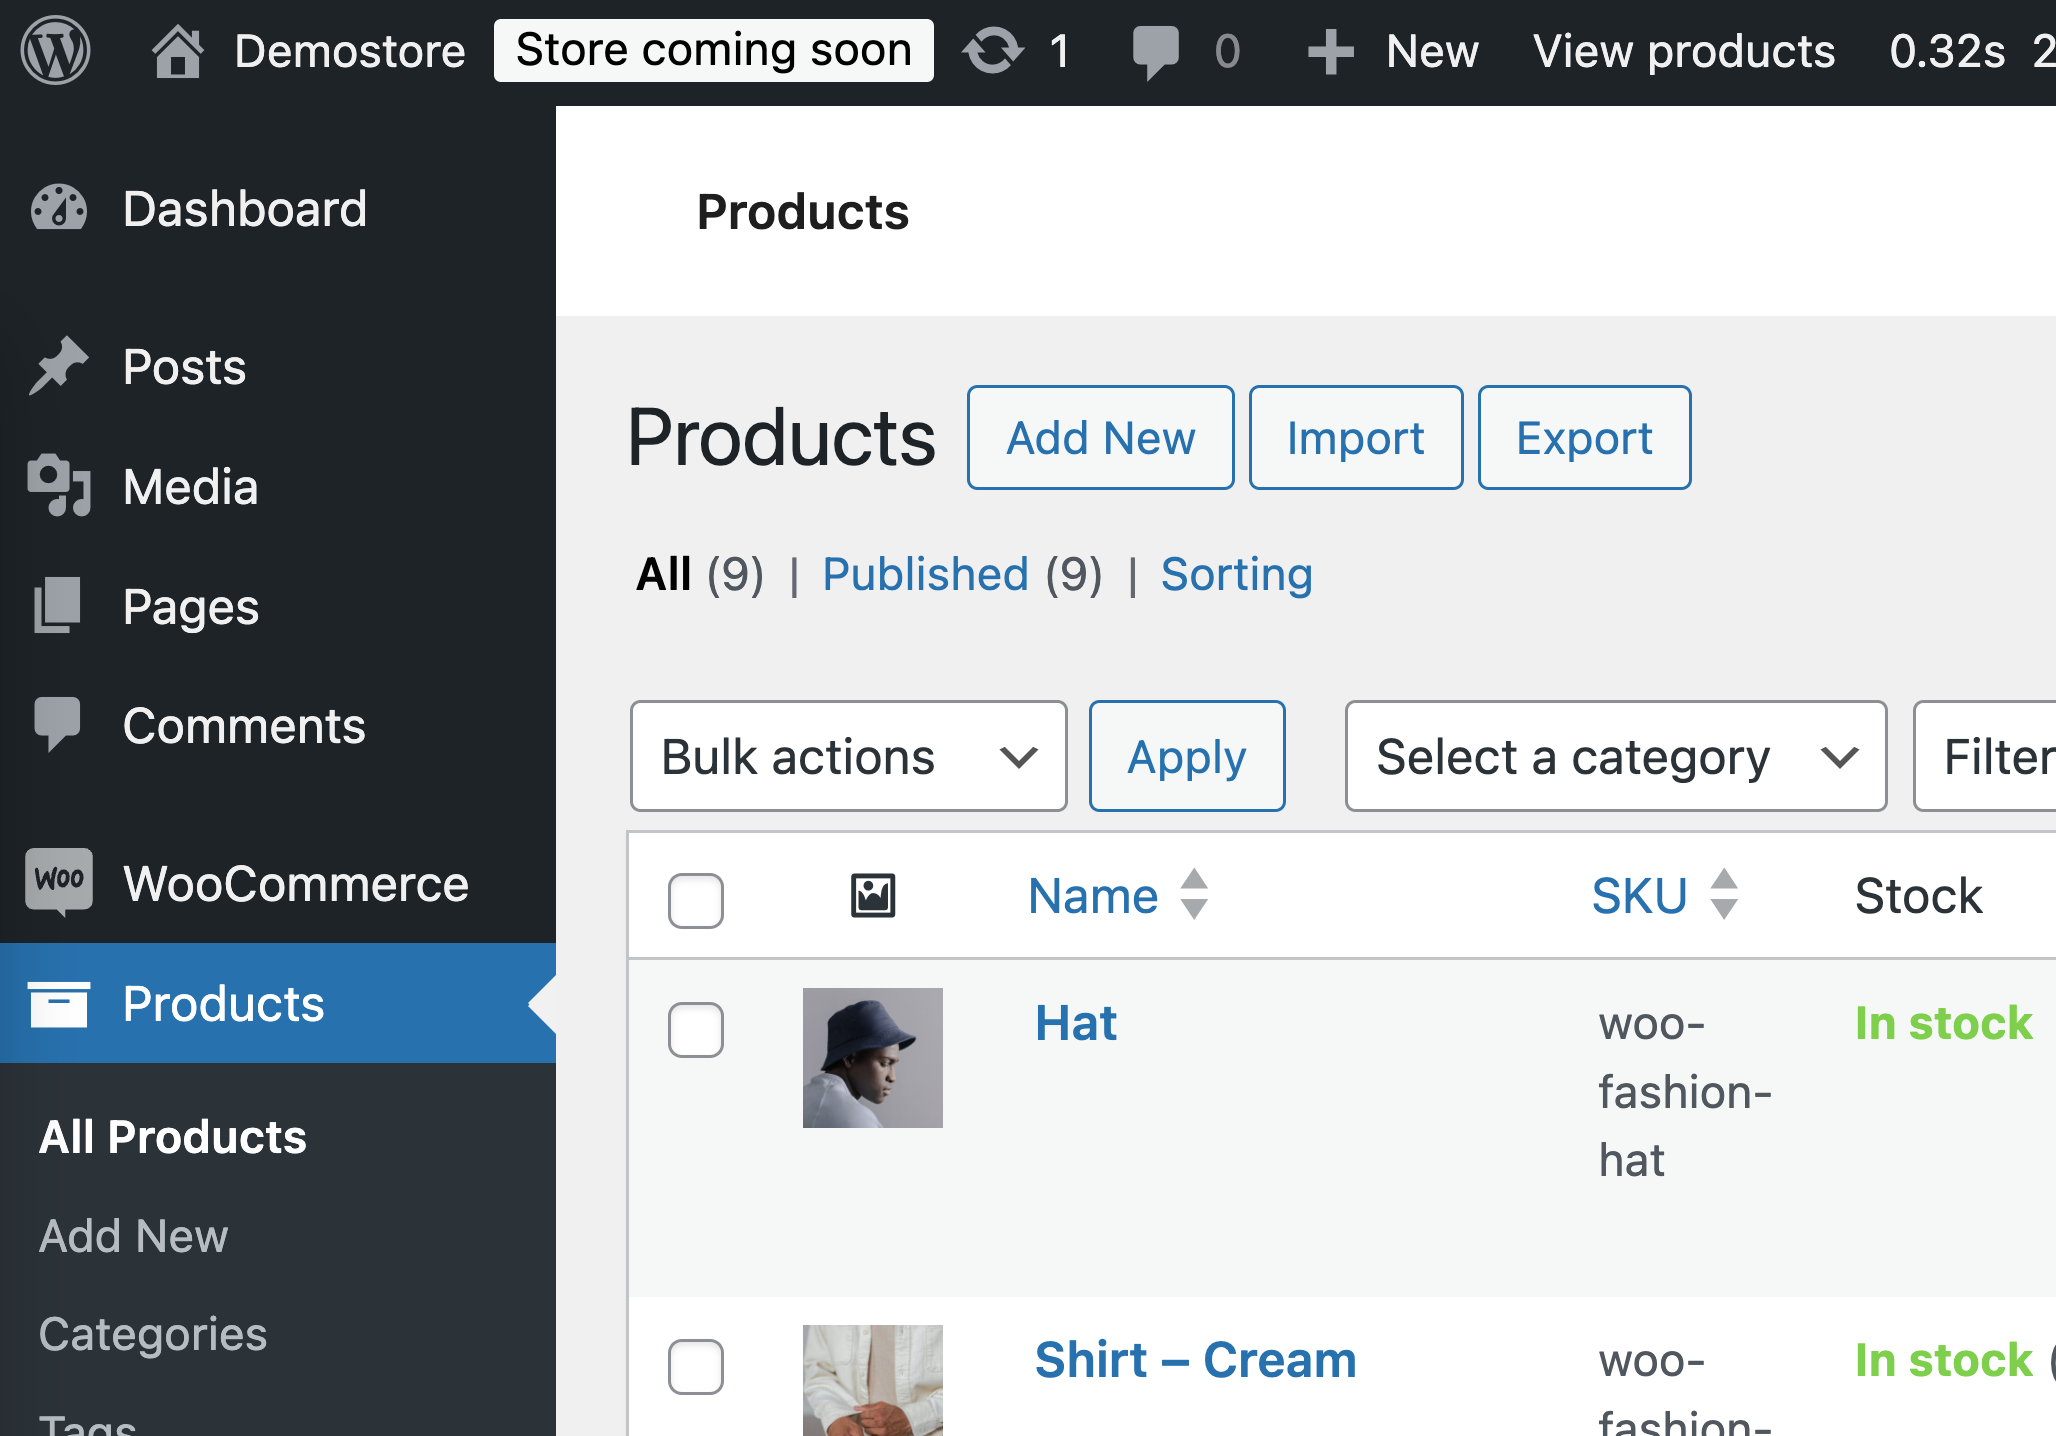Open the Categories submenu item
This screenshot has height=1436, width=2056.
[x=153, y=1334]
